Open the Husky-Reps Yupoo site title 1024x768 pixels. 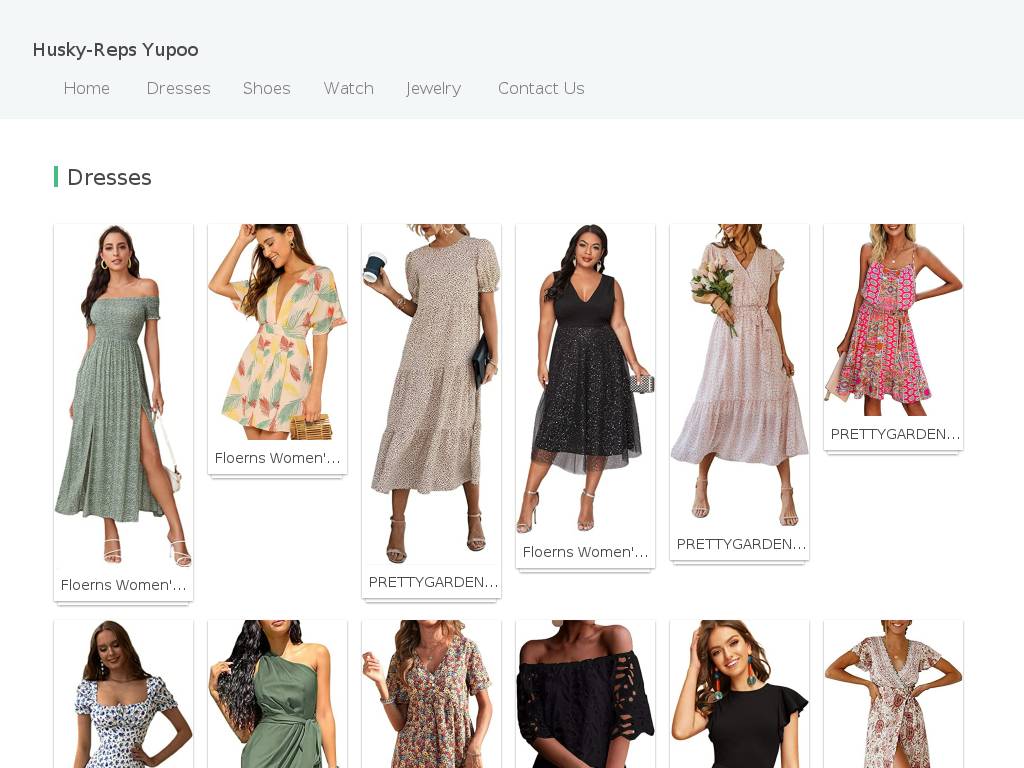pyautogui.click(x=116, y=50)
